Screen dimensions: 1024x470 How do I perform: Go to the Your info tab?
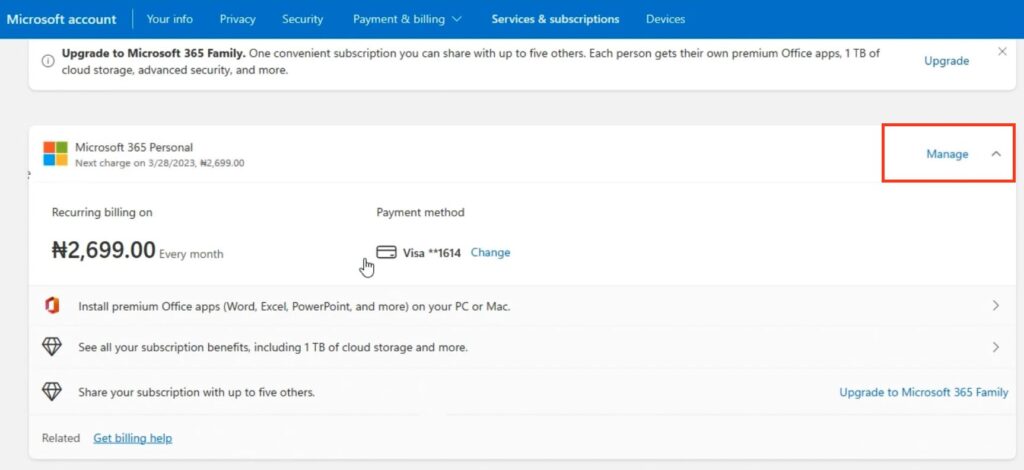[x=170, y=19]
